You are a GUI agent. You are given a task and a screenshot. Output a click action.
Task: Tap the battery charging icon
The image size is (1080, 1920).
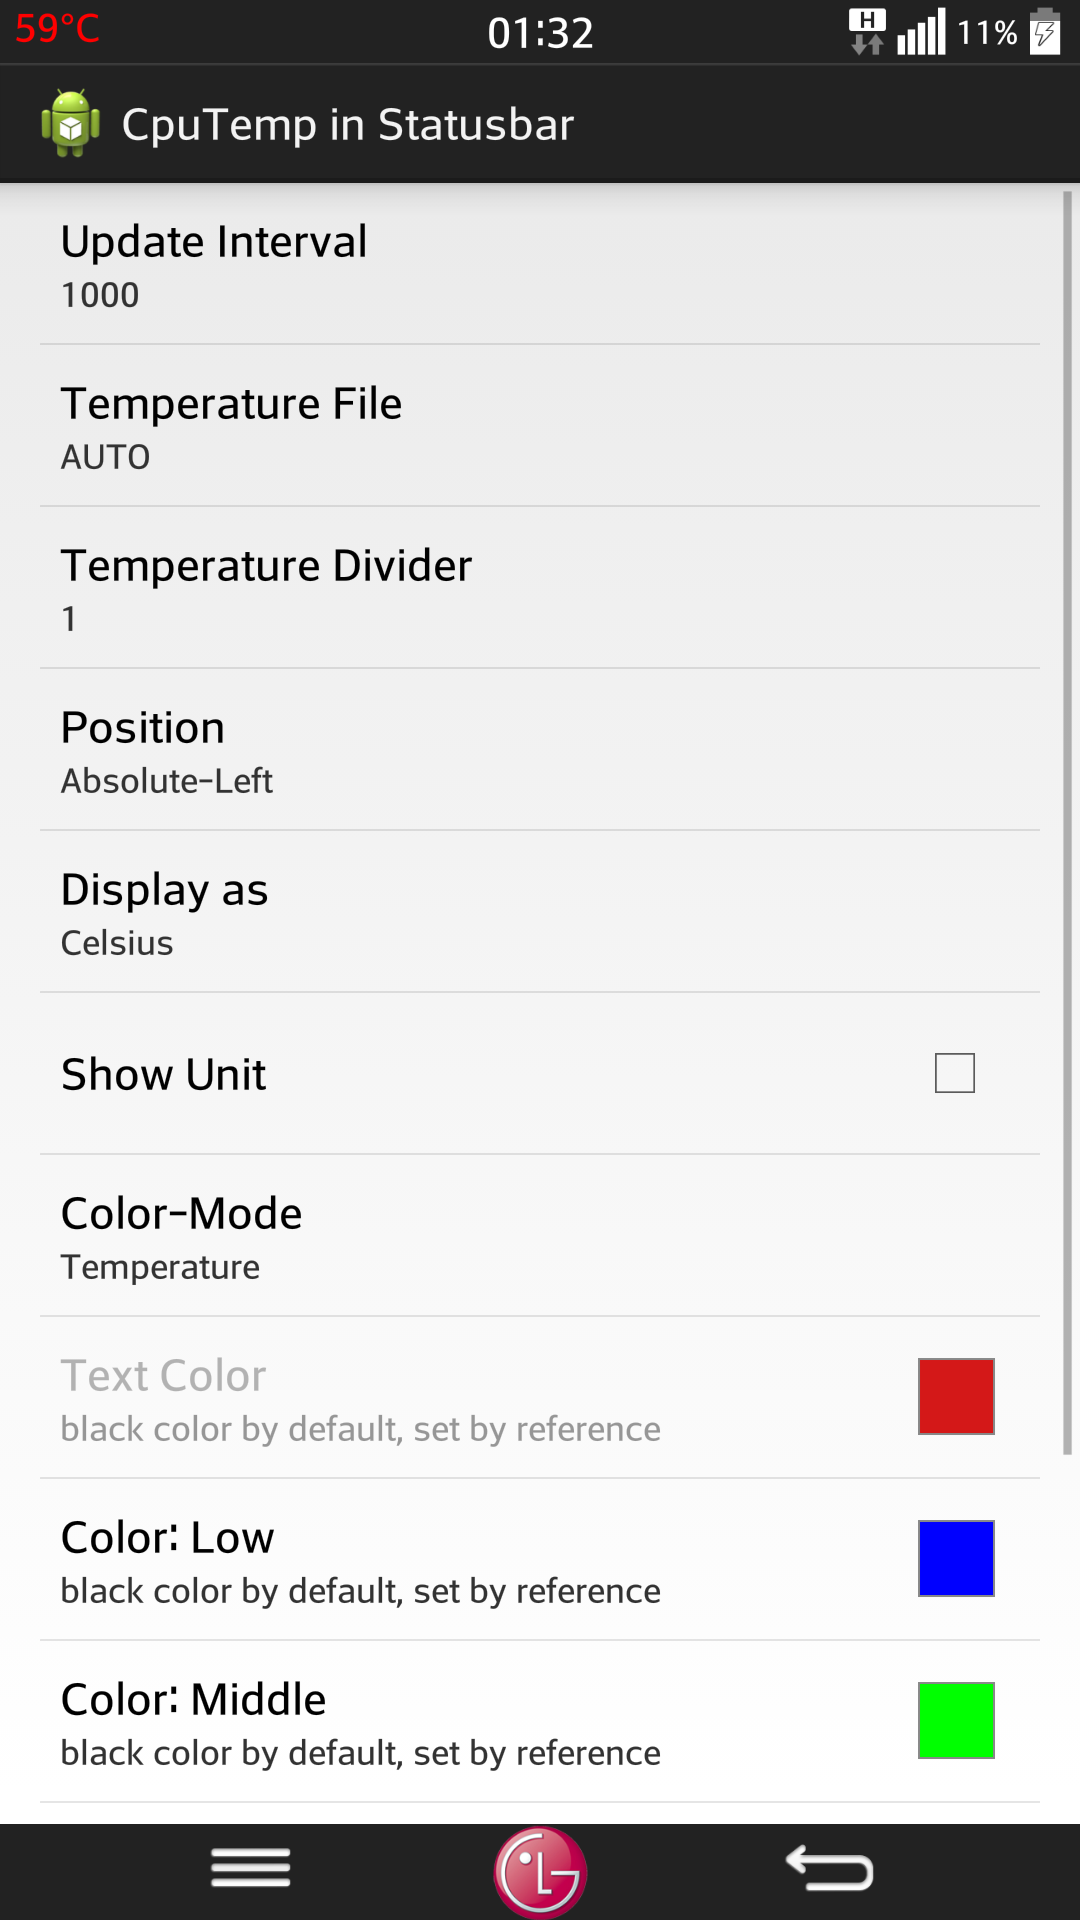pyautogui.click(x=1045, y=31)
